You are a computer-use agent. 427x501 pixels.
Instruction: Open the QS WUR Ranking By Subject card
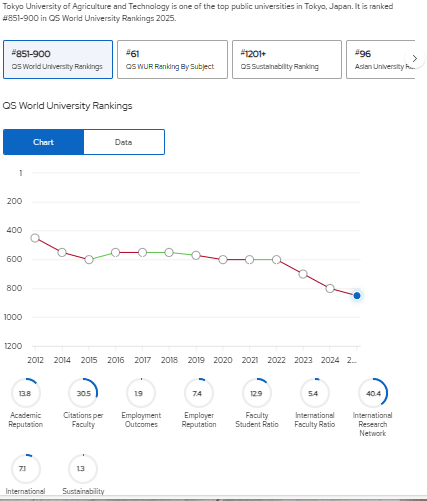pyautogui.click(x=172, y=60)
